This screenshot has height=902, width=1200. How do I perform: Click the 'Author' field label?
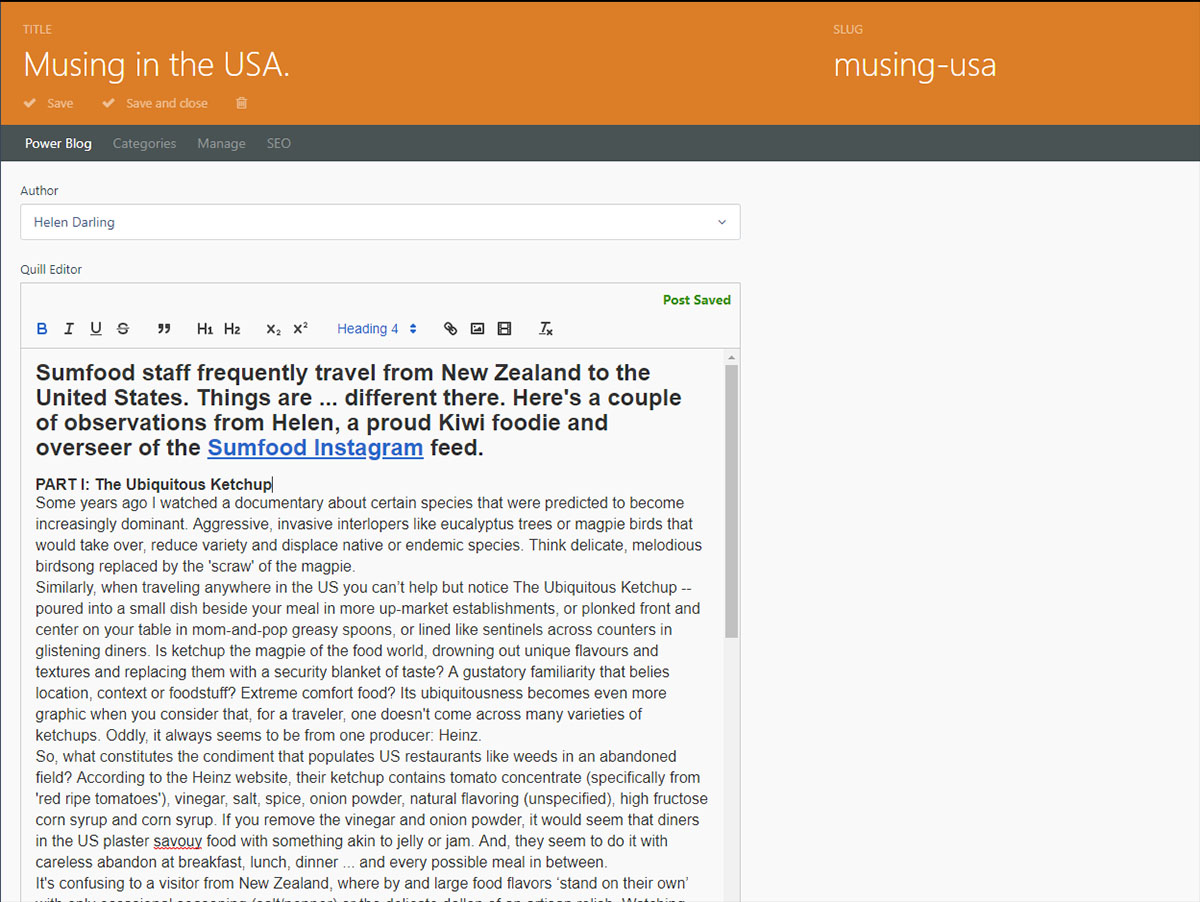(39, 190)
